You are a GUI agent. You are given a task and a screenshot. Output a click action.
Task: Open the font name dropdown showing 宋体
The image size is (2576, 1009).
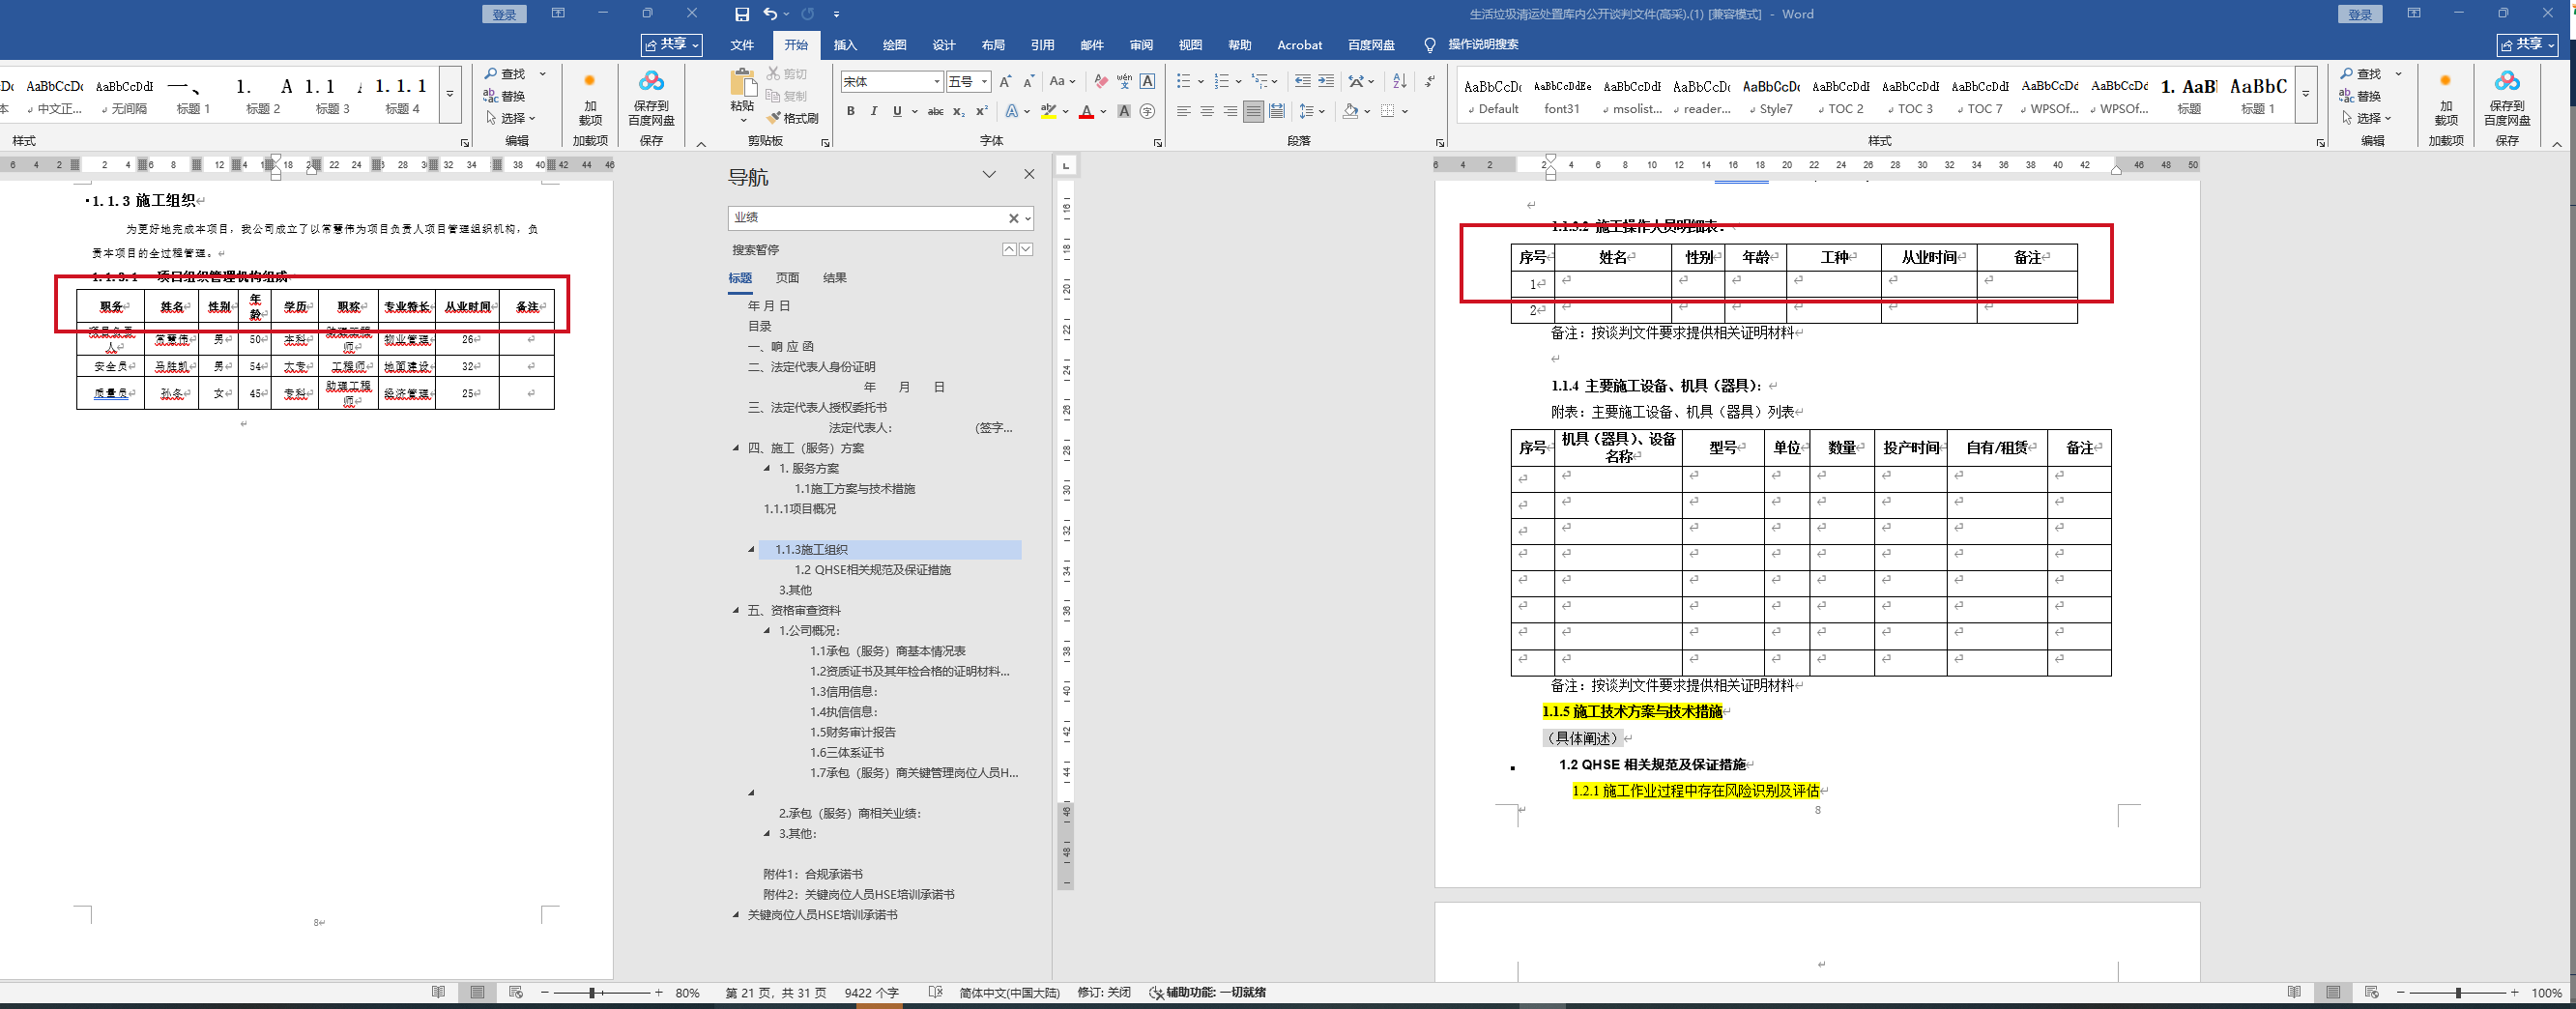click(892, 82)
